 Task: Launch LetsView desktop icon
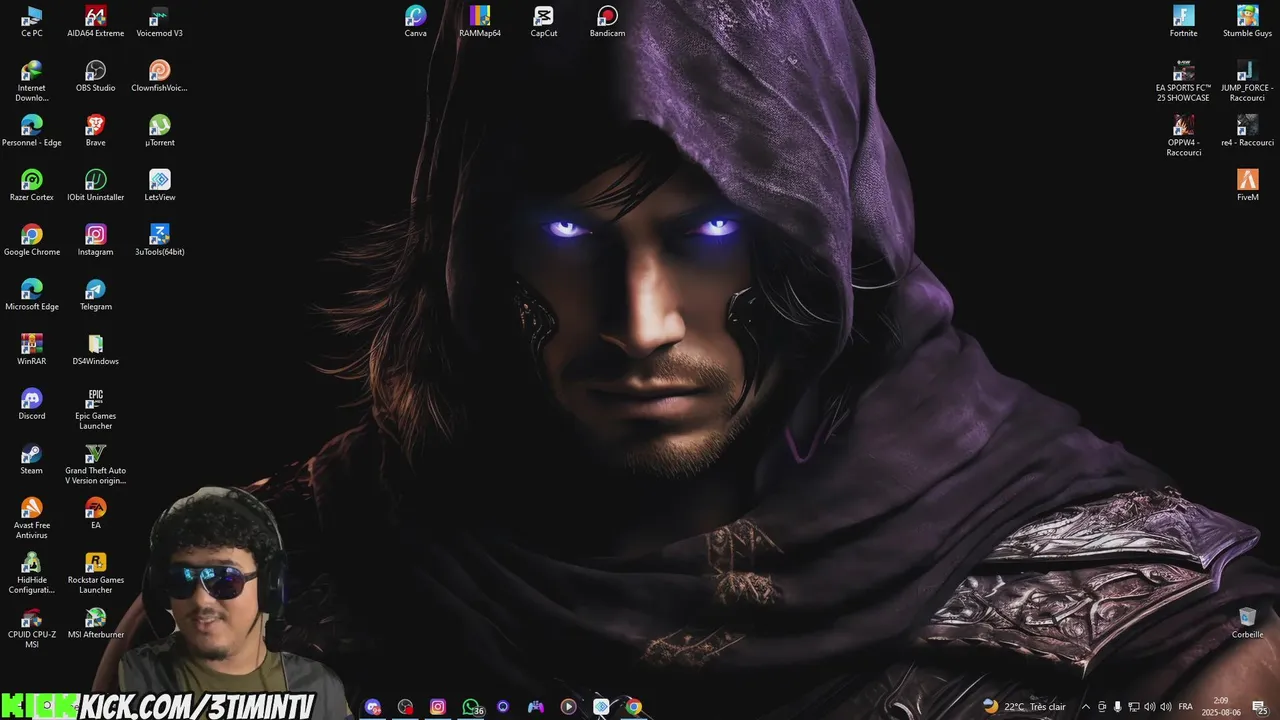(160, 186)
